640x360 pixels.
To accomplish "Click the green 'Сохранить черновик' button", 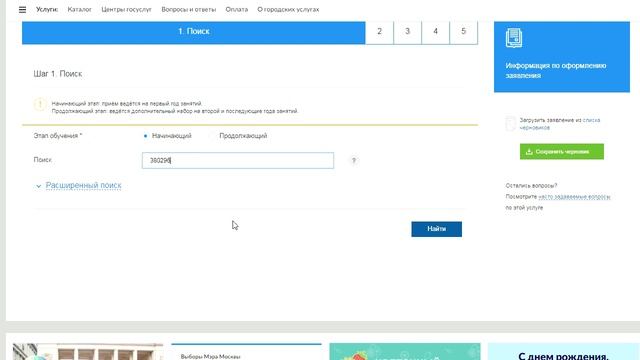I will point(562,151).
